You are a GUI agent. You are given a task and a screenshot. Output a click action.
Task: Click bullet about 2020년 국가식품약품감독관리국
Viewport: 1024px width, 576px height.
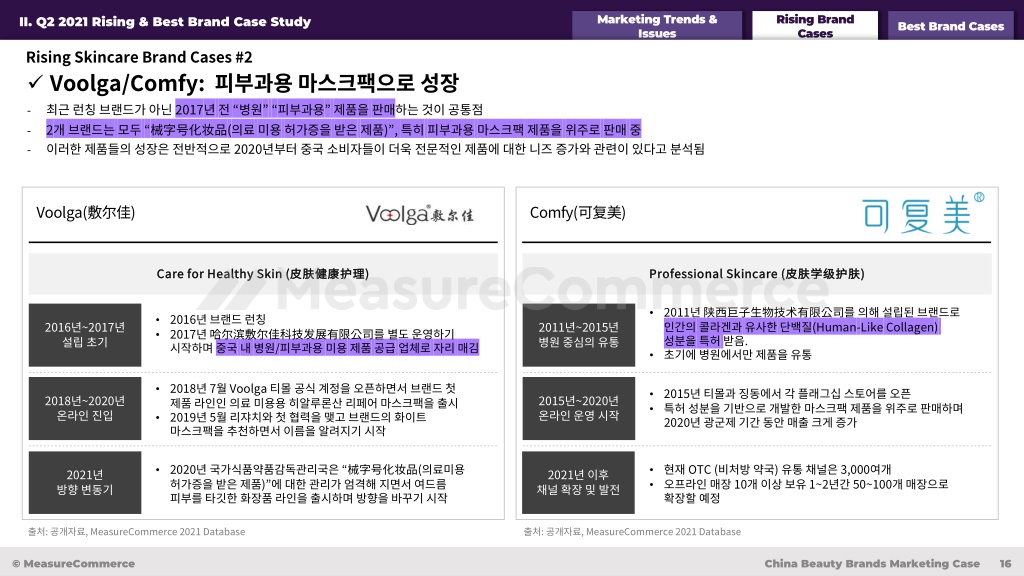pyautogui.click(x=317, y=483)
